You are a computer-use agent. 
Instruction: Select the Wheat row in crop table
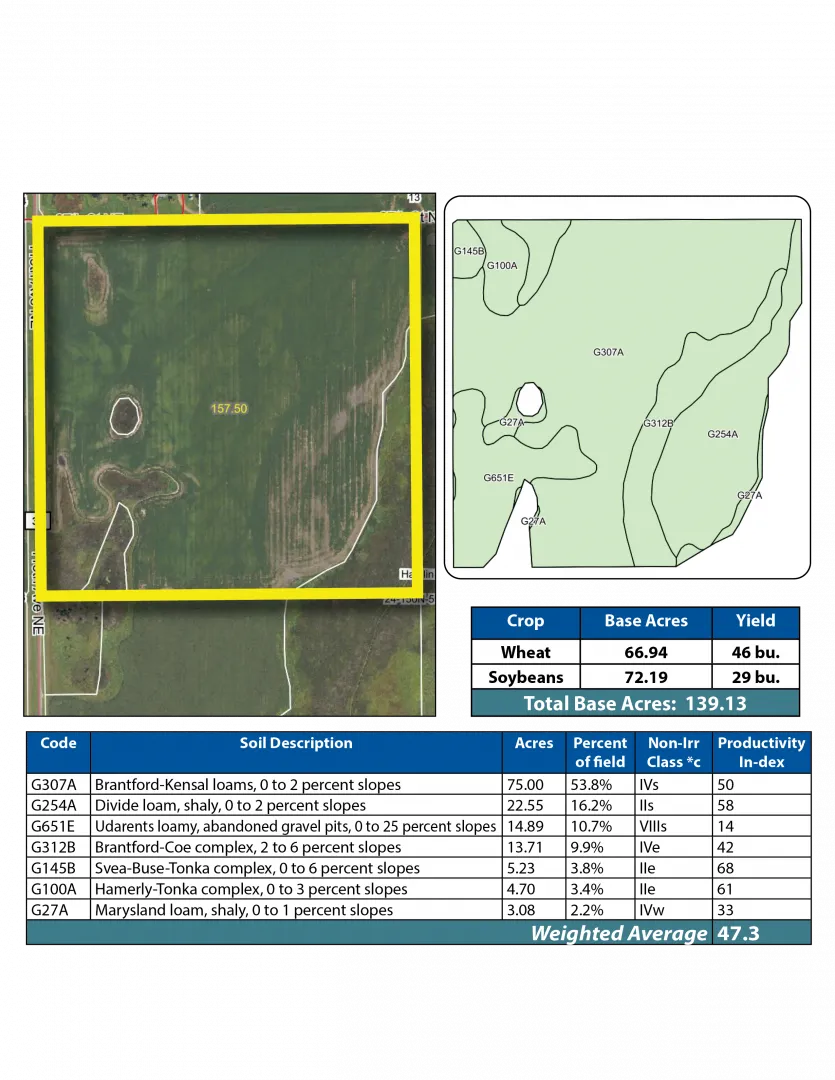(525, 652)
